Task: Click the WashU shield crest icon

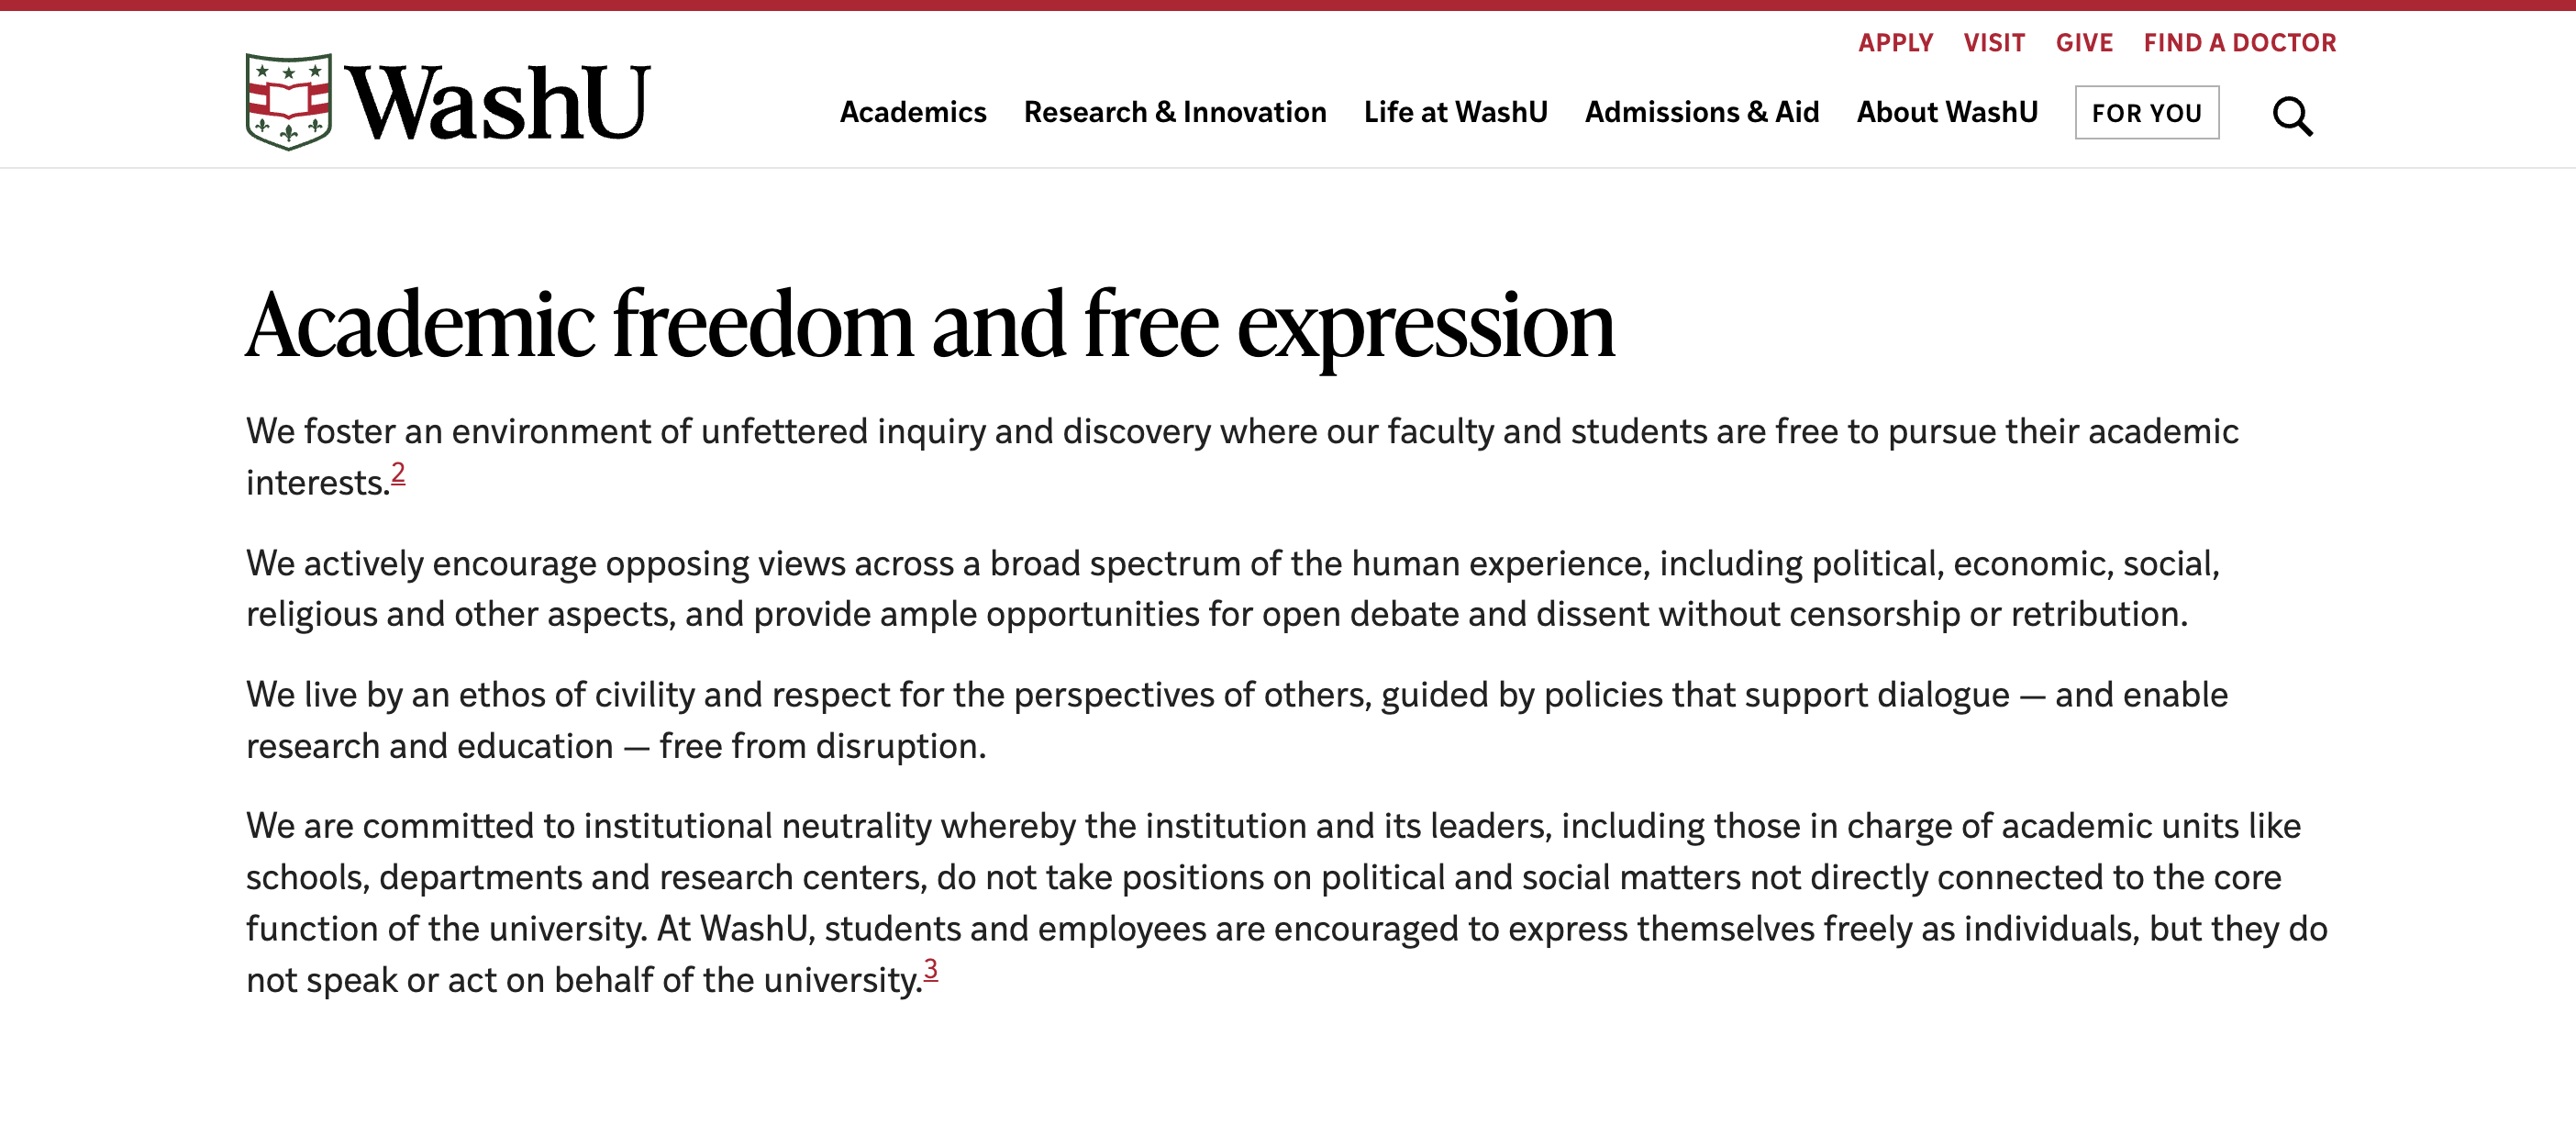Action: point(289,101)
